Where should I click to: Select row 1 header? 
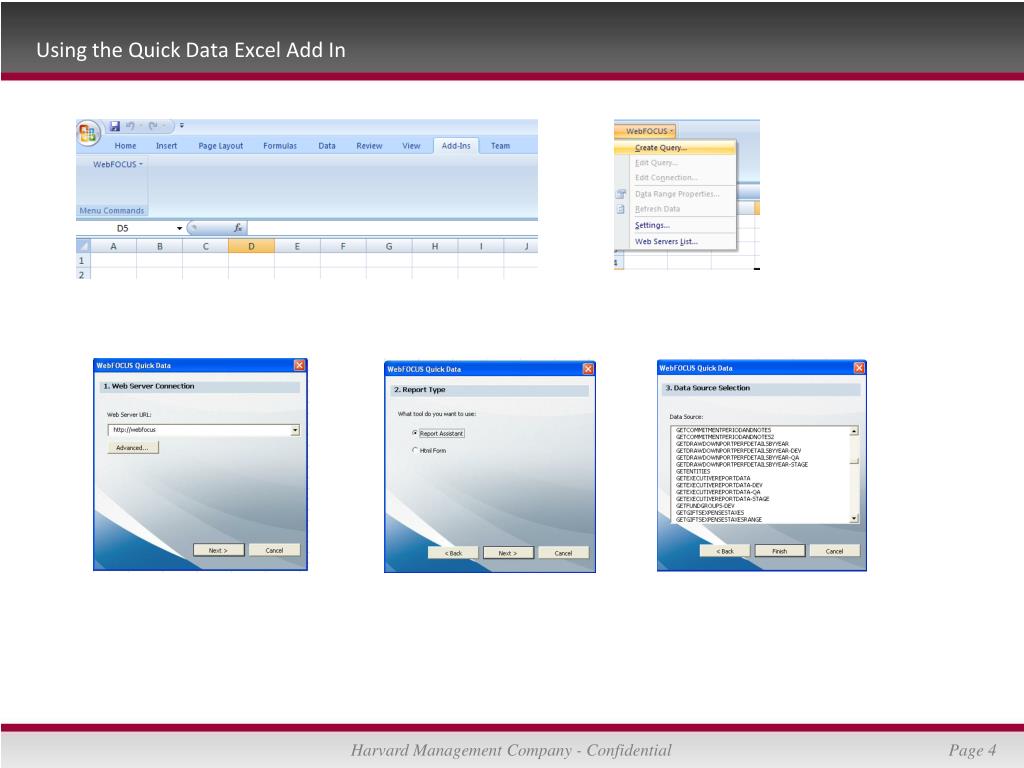pos(82,261)
